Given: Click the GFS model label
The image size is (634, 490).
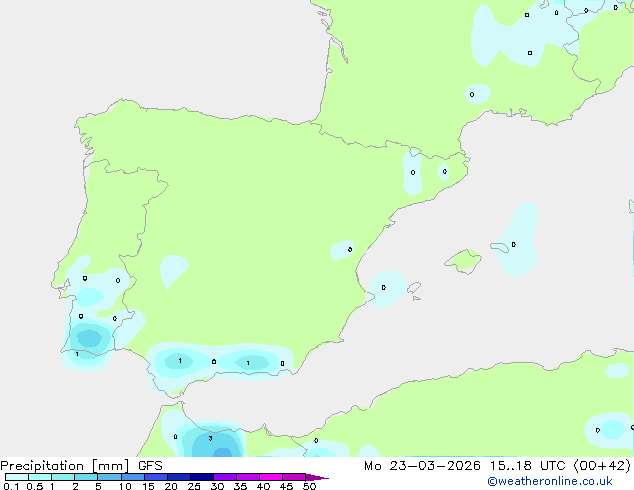Looking at the screenshot, I should pyautogui.click(x=151, y=466).
